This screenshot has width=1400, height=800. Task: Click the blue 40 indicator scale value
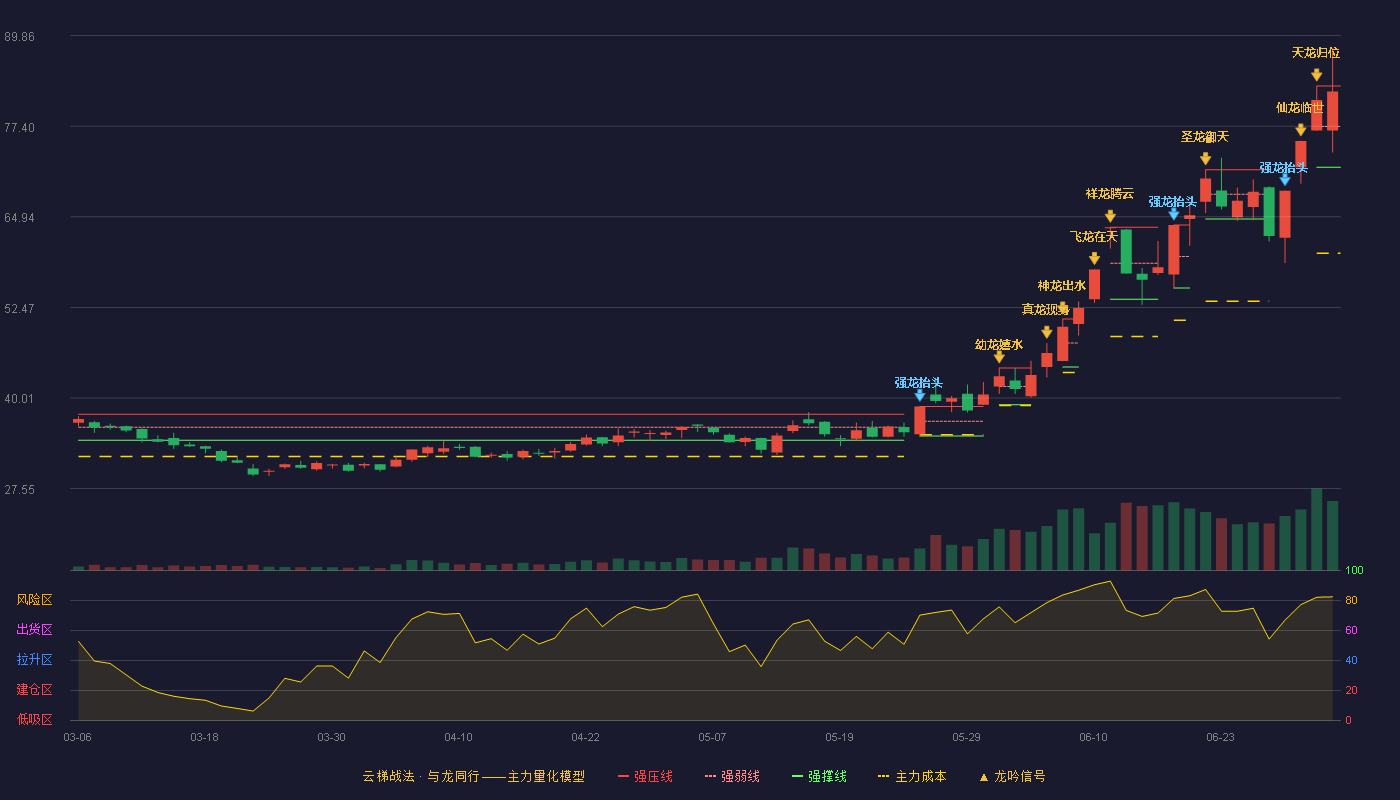pyautogui.click(x=1351, y=660)
